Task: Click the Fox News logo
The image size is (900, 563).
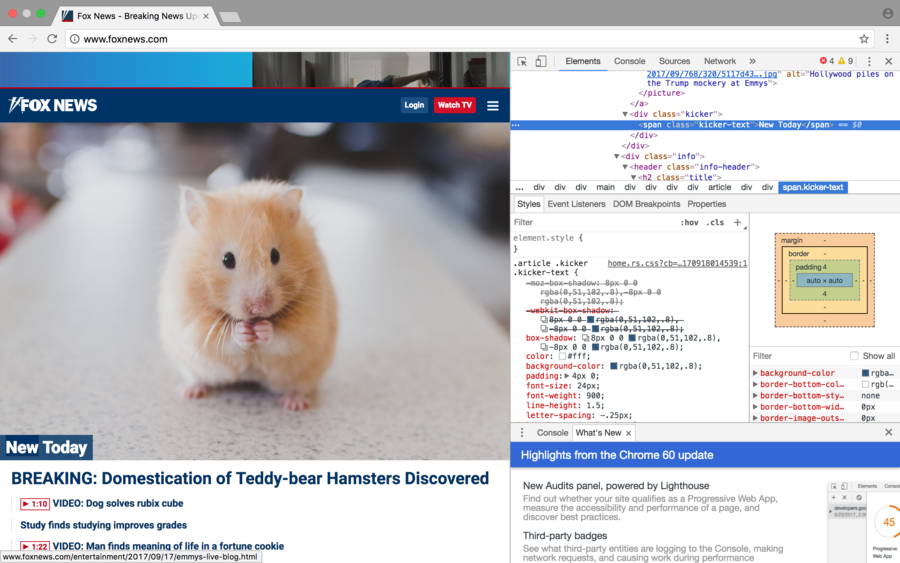Action: click(53, 105)
